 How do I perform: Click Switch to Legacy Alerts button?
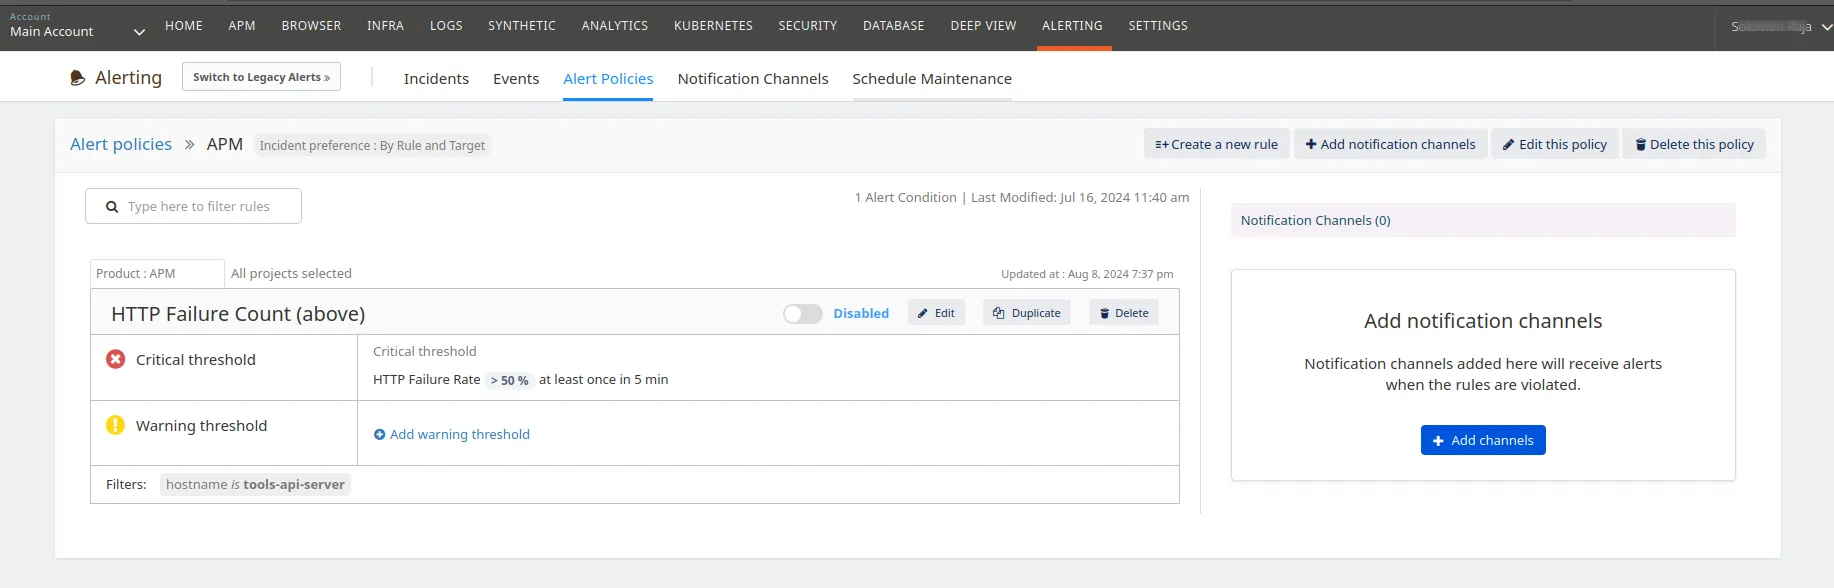click(x=261, y=77)
